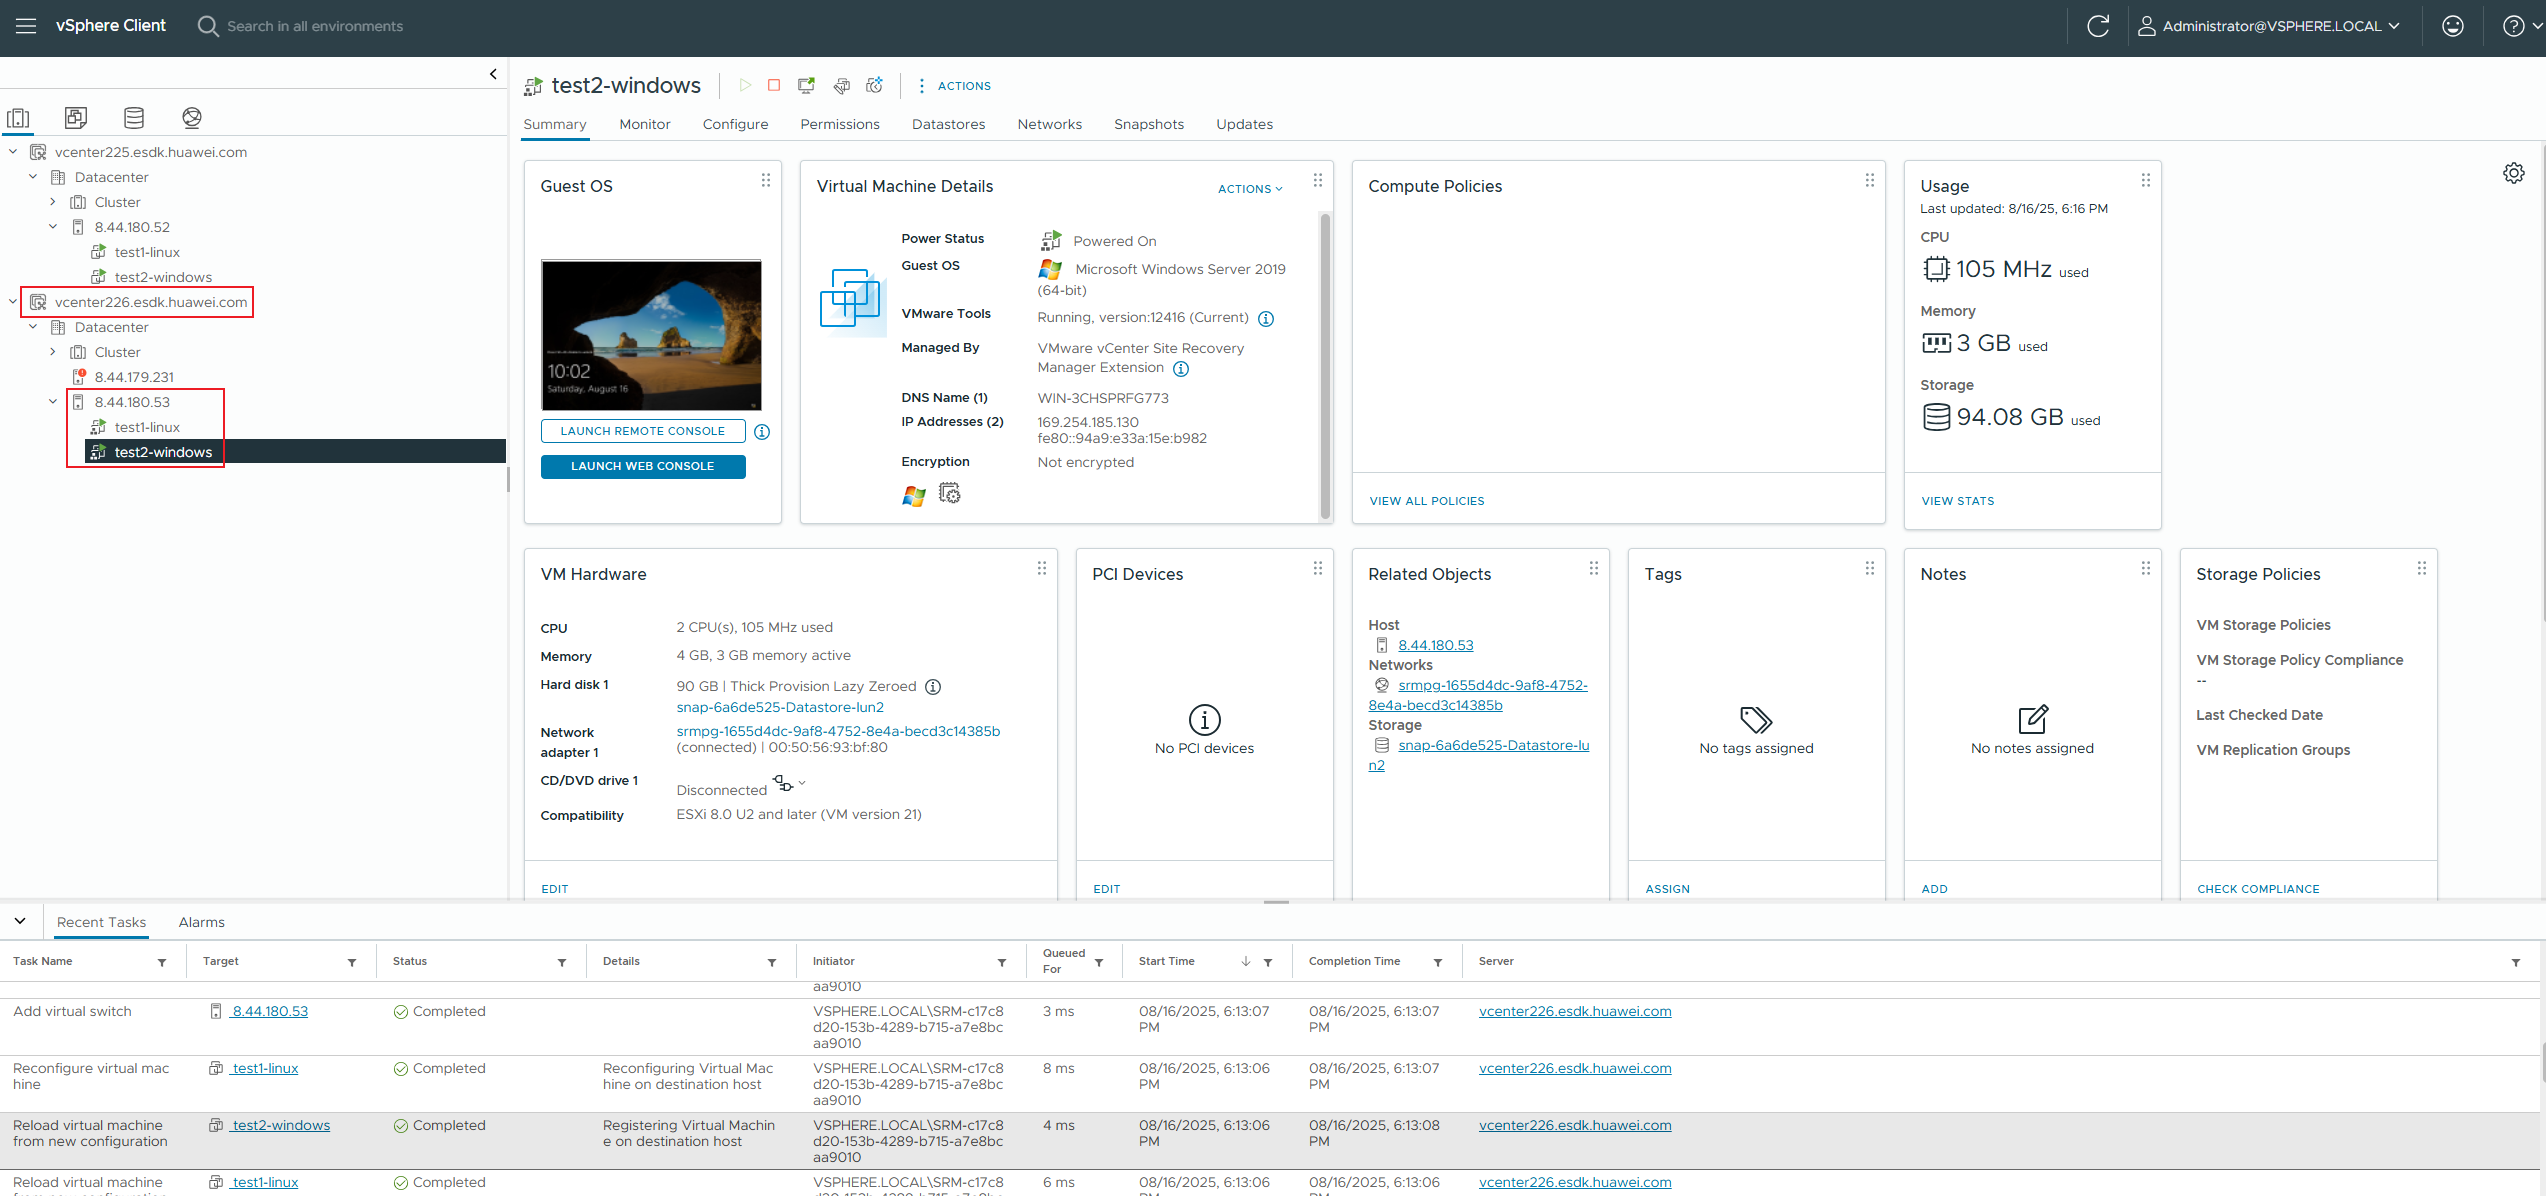Select test2-windows under host 8.44.180.52

(x=163, y=277)
